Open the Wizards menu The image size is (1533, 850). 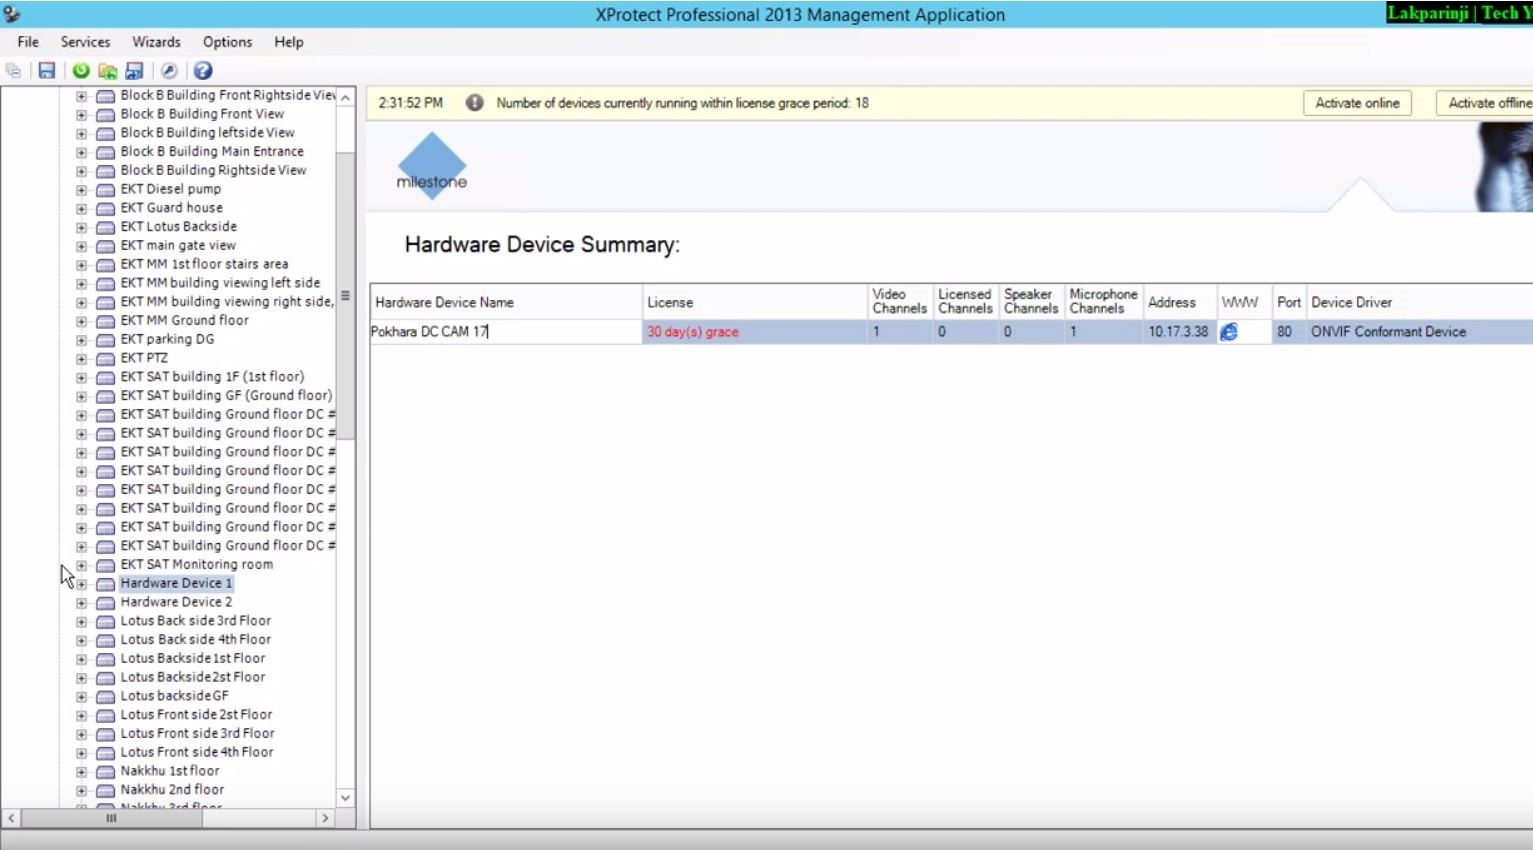pyautogui.click(x=156, y=42)
